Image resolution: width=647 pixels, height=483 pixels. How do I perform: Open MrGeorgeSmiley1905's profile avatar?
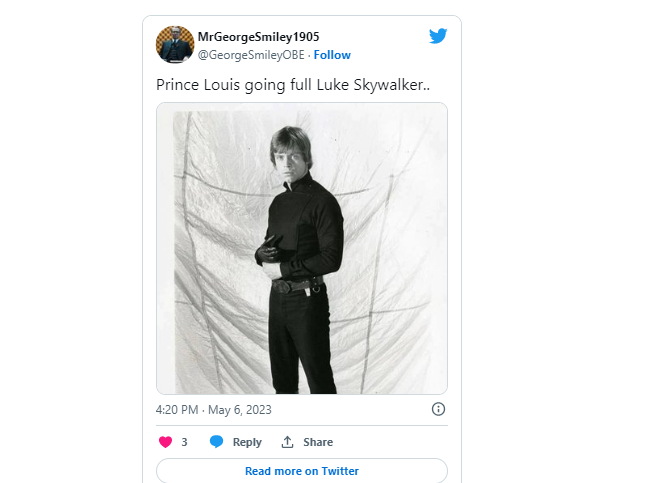[175, 45]
